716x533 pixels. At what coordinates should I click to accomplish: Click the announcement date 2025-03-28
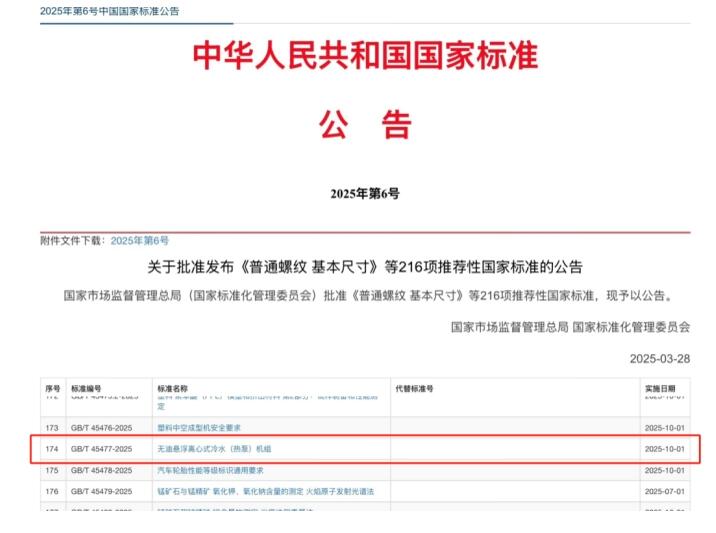[x=660, y=359]
